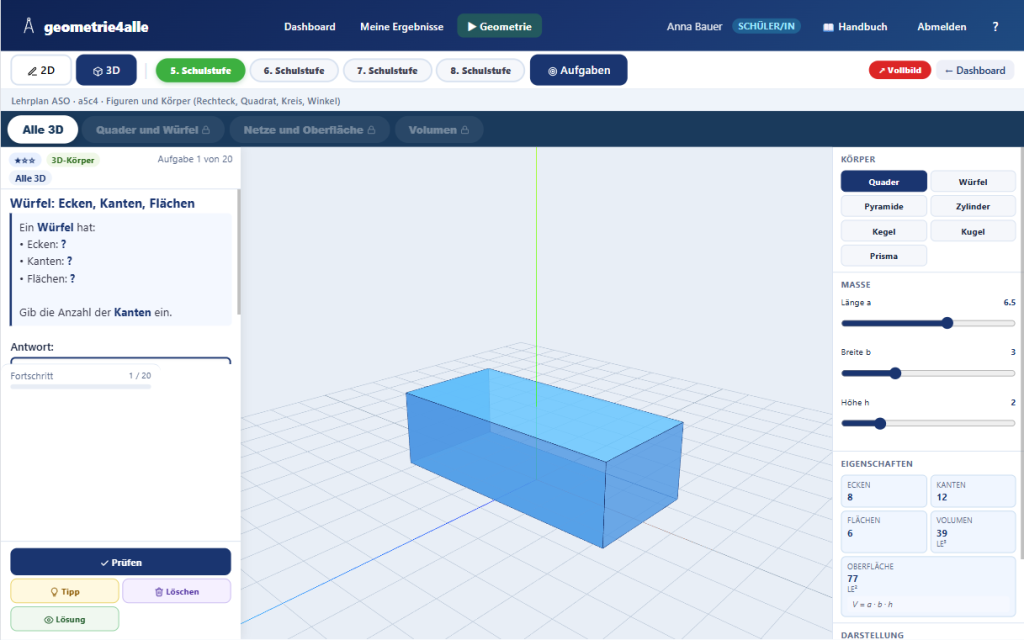
Task: Open the Handbuch book link
Action: click(x=855, y=27)
